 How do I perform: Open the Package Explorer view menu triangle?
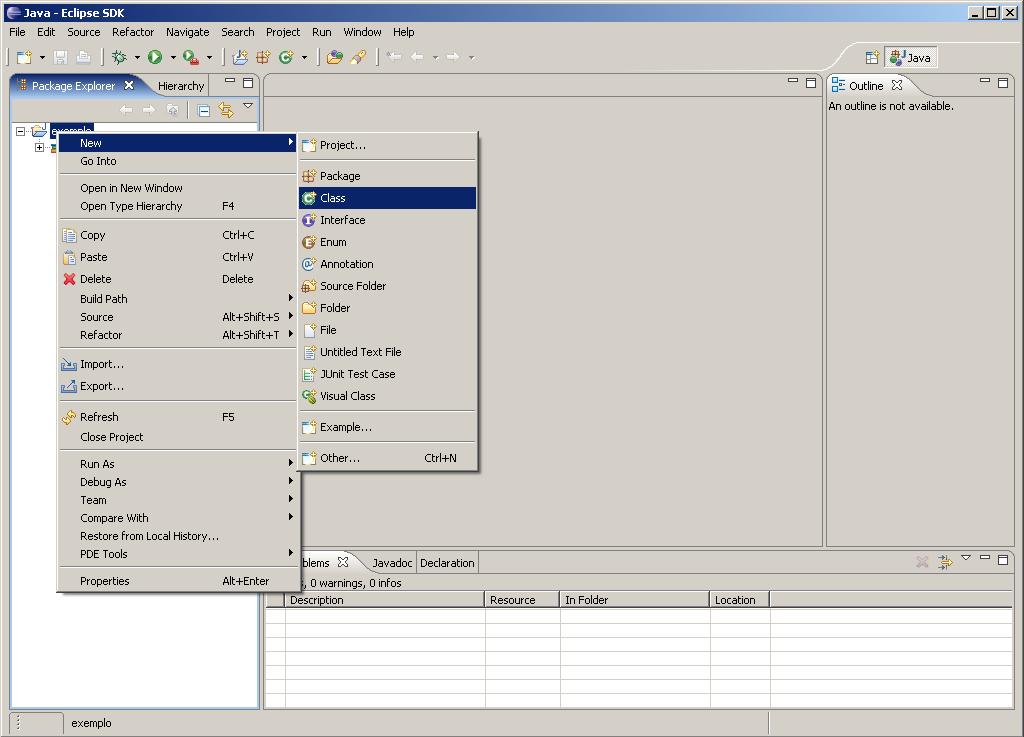[248, 105]
